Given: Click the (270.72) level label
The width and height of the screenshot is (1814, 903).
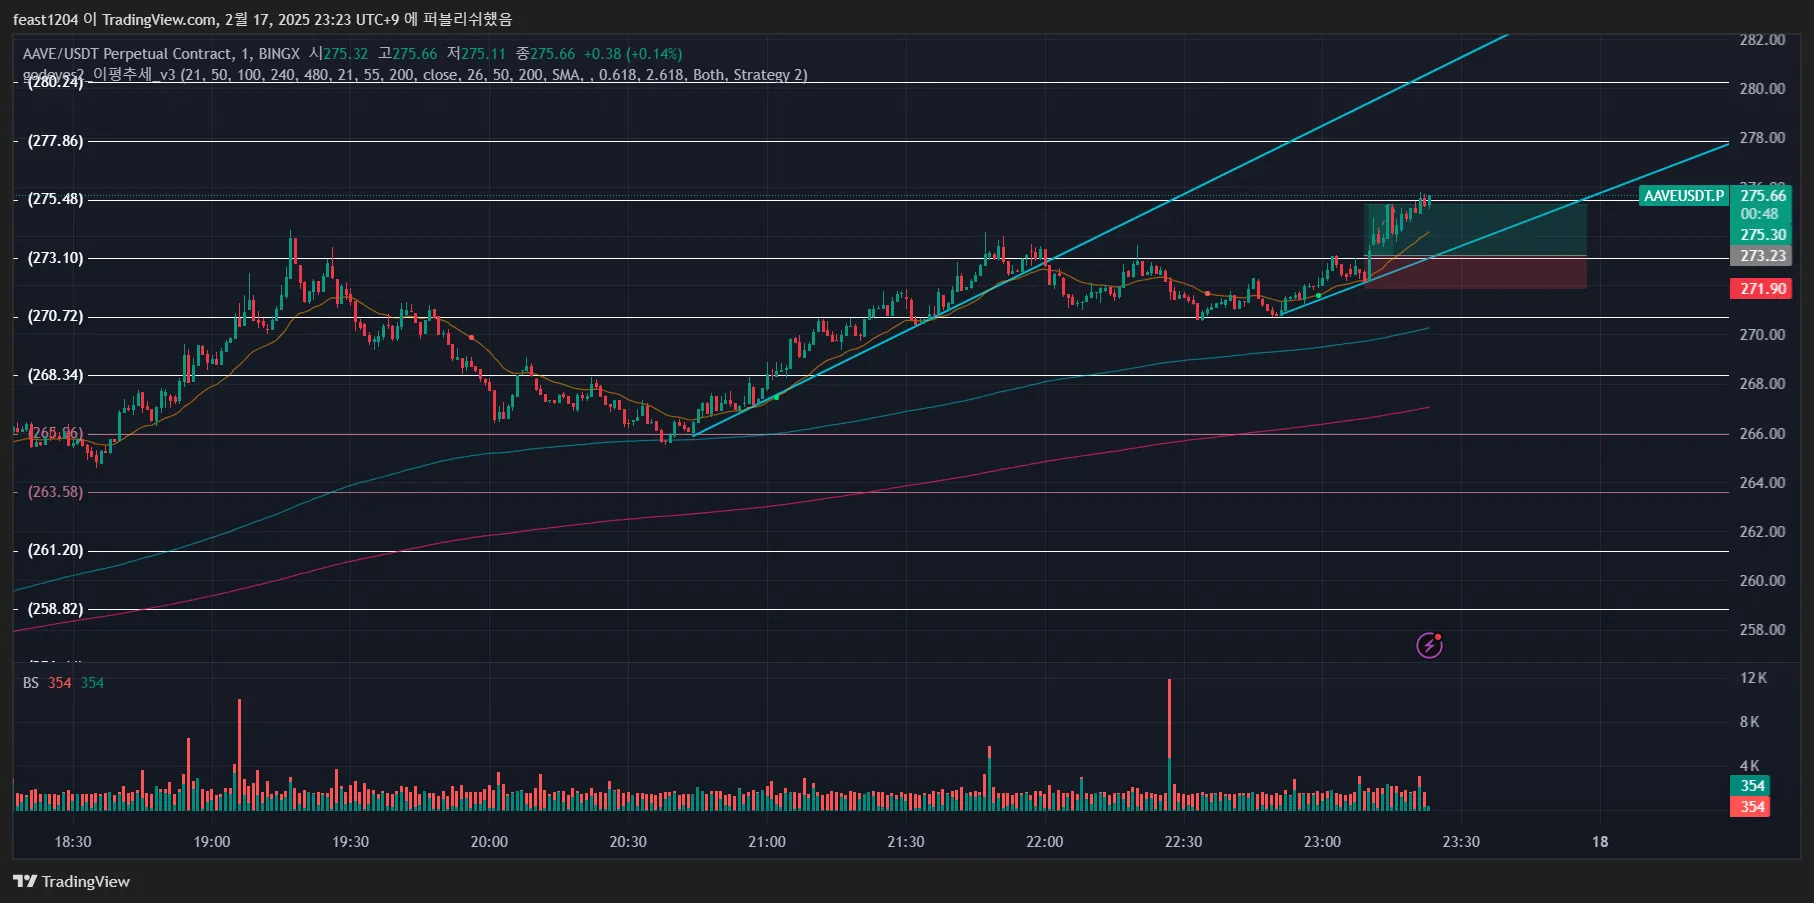Looking at the screenshot, I should 55,316.
